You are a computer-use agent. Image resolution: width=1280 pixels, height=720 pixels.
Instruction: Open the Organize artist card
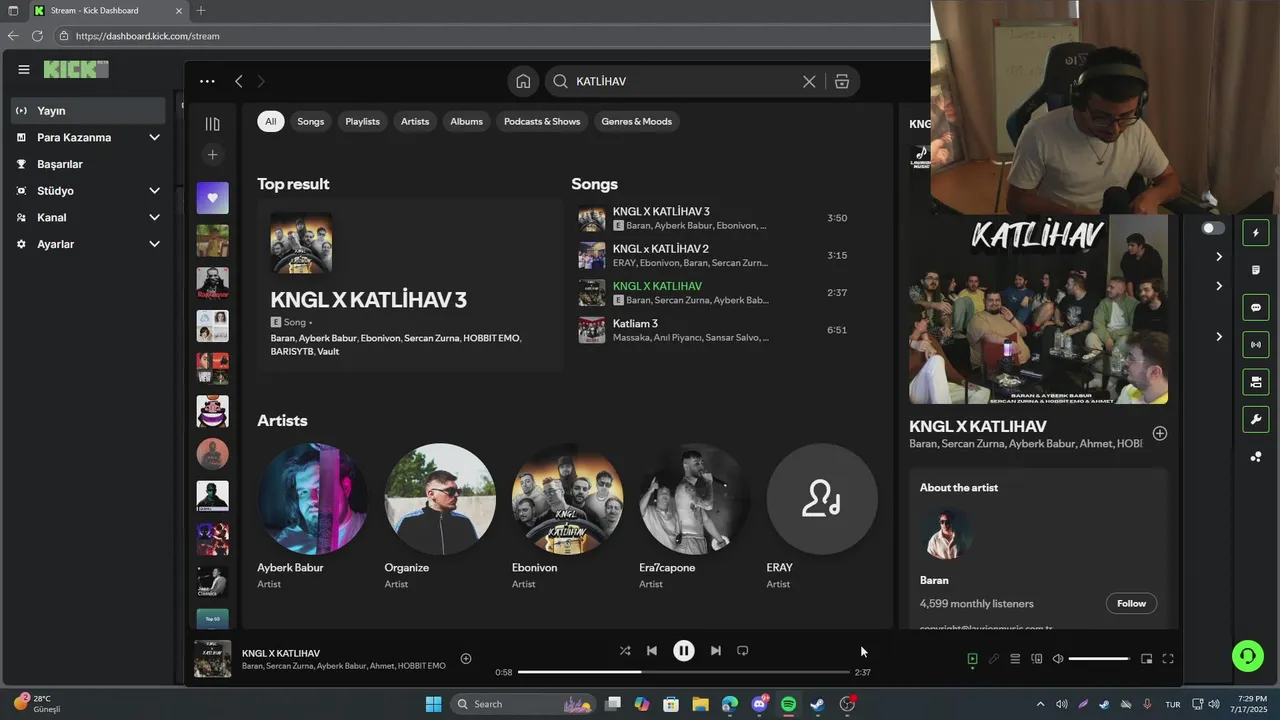coord(440,517)
